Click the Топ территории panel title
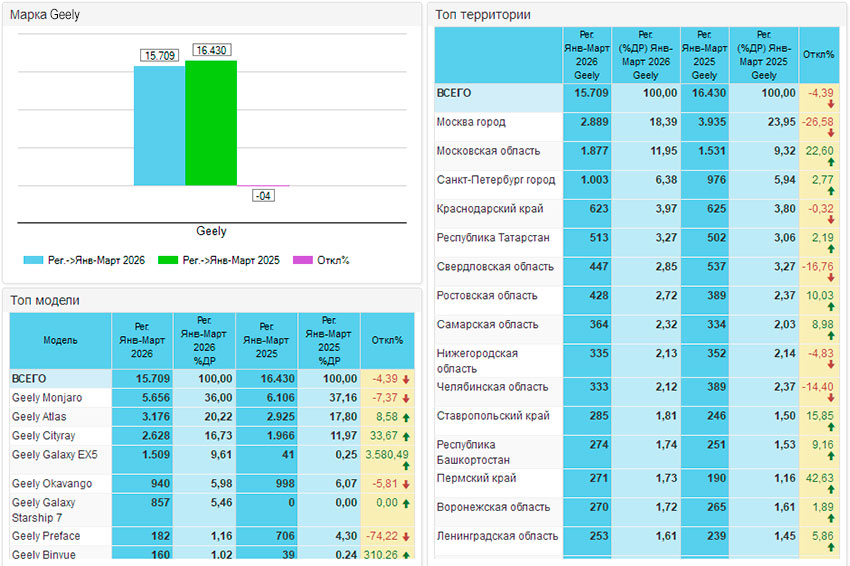Viewport: 850px width, 566px height. pos(483,15)
